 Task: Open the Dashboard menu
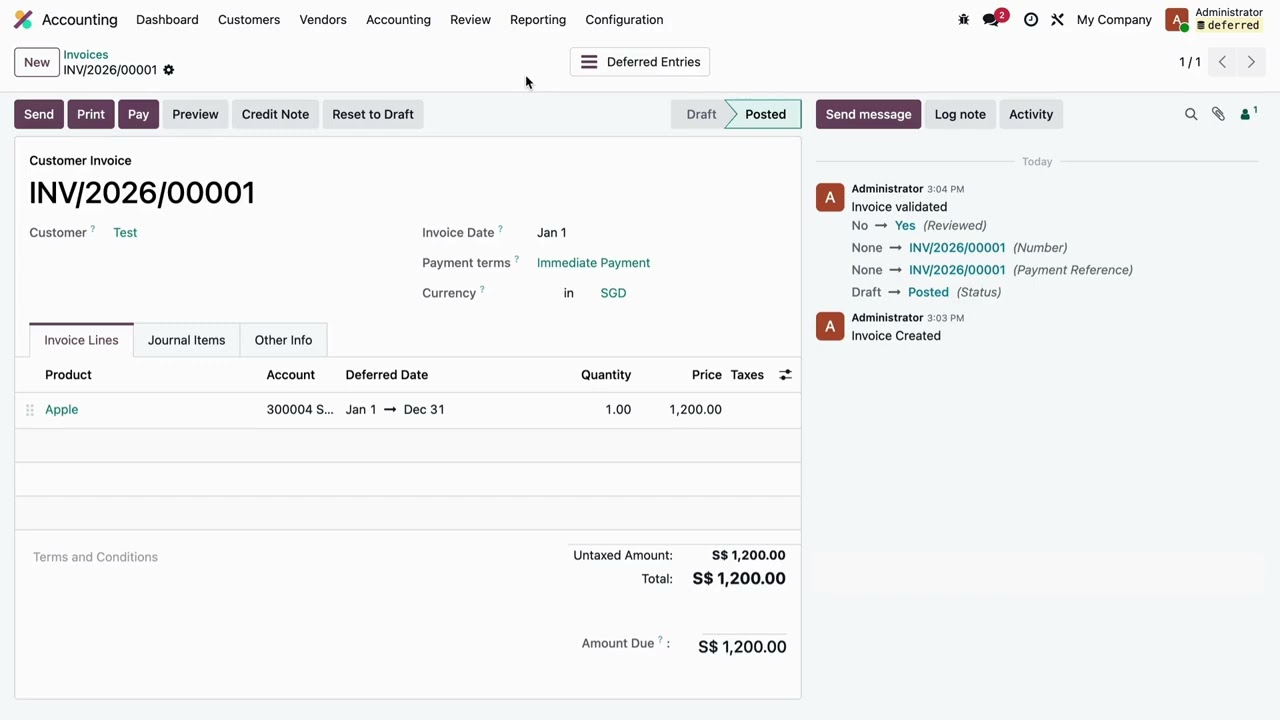167,20
